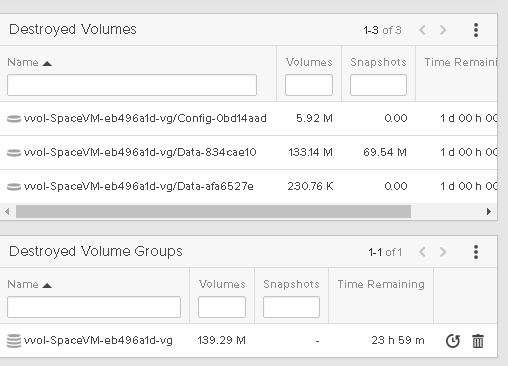Click the Destroyed Volumes panel title
This screenshot has width=508, height=366.
pos(73,29)
